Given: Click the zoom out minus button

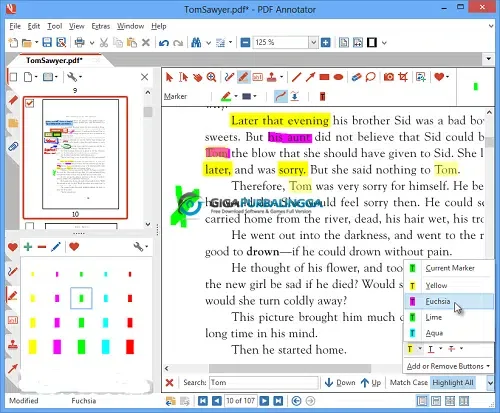Looking at the screenshot, I should point(245,42).
